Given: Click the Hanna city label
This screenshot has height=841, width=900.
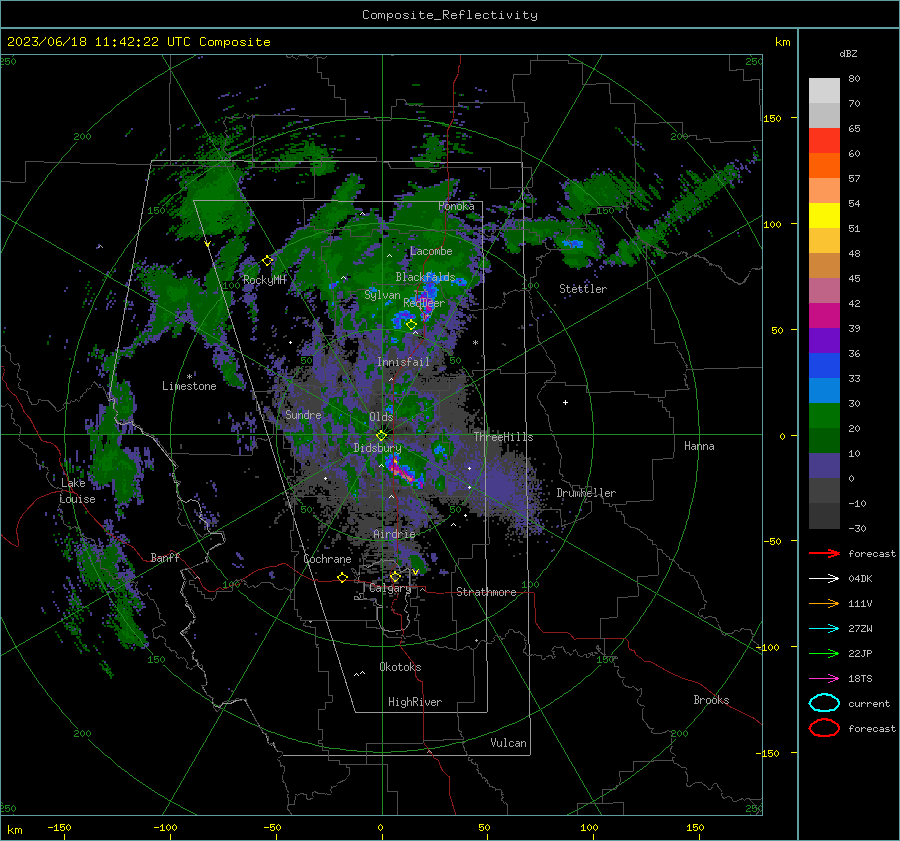Looking at the screenshot, I should (x=699, y=446).
